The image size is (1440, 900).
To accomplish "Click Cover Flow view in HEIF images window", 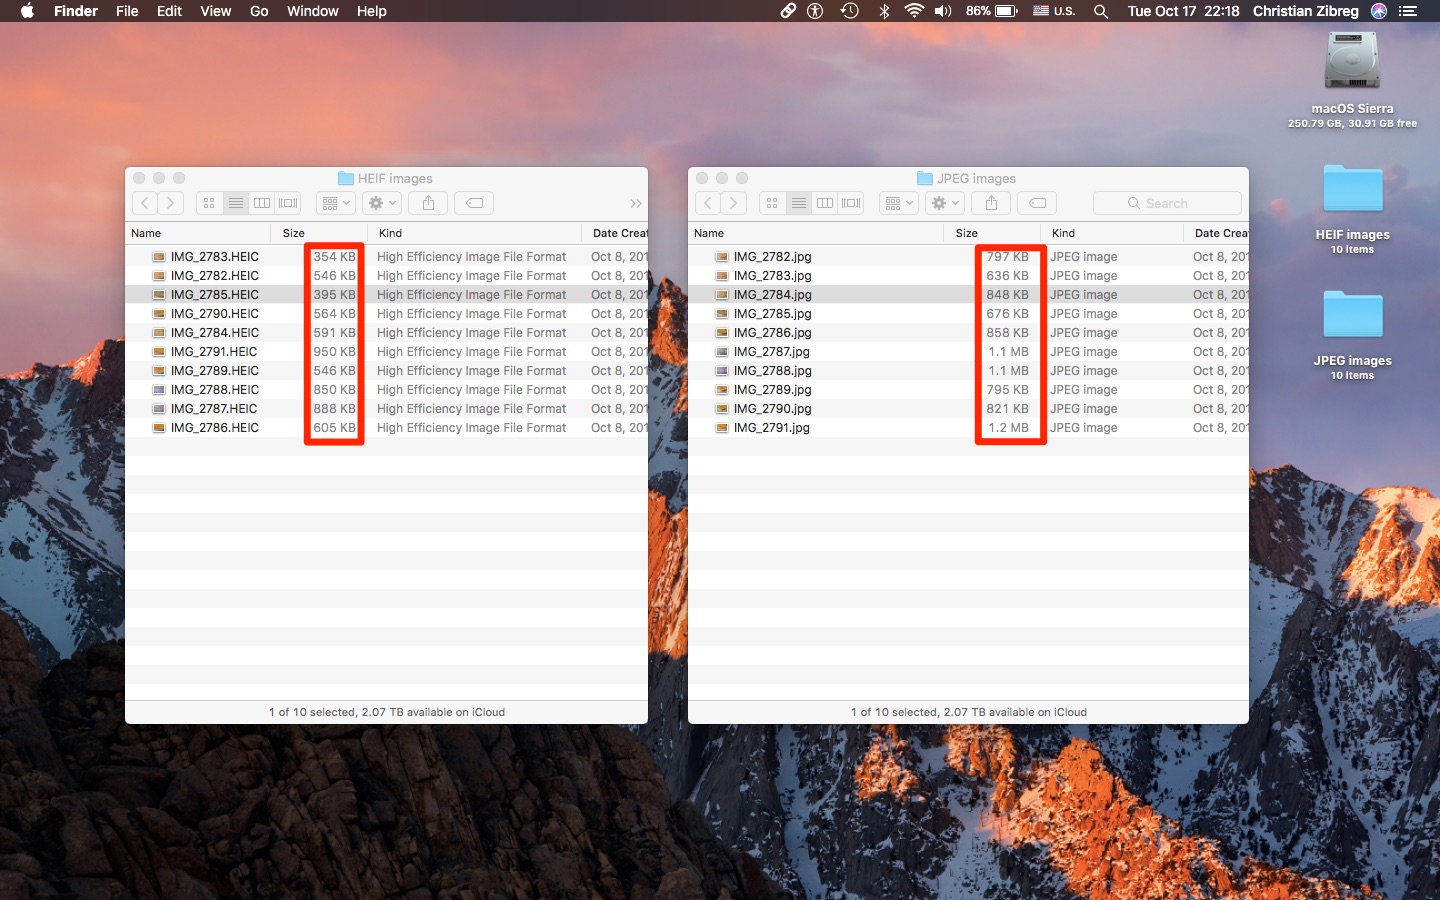I will tap(289, 203).
